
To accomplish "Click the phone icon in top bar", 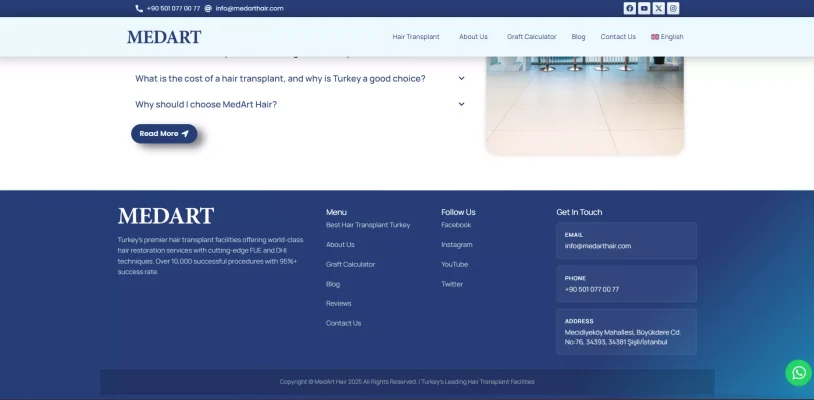I will point(139,8).
